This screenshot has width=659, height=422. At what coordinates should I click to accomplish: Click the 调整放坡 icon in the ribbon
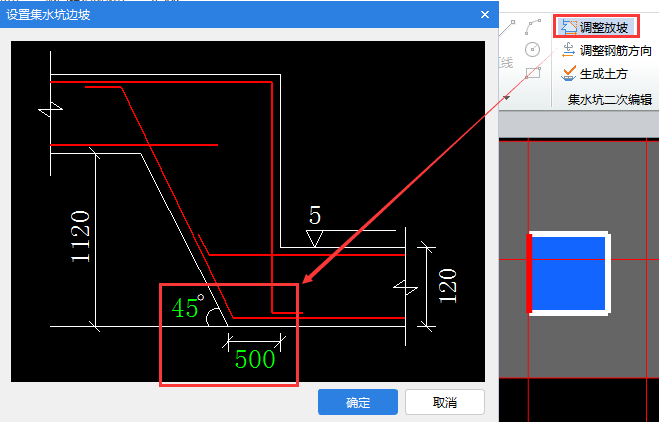(x=569, y=27)
